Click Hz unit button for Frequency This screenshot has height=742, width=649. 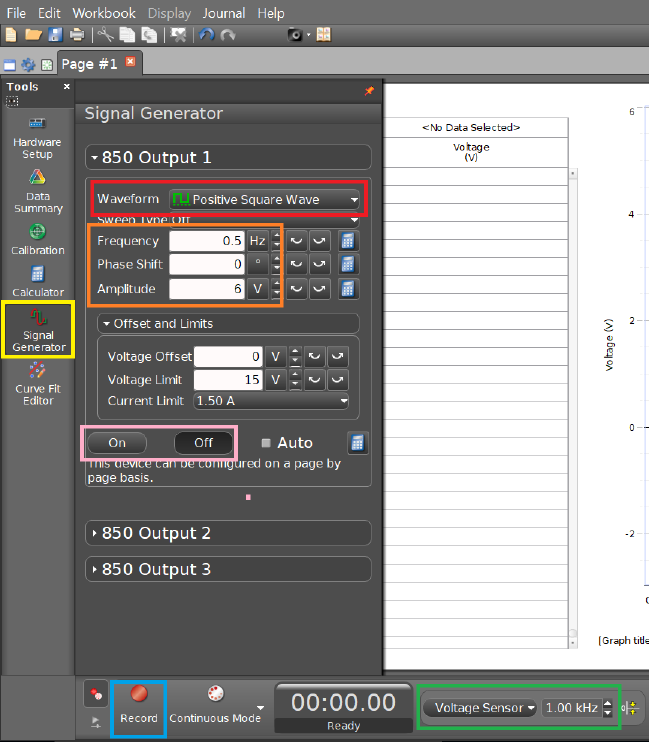click(x=258, y=241)
